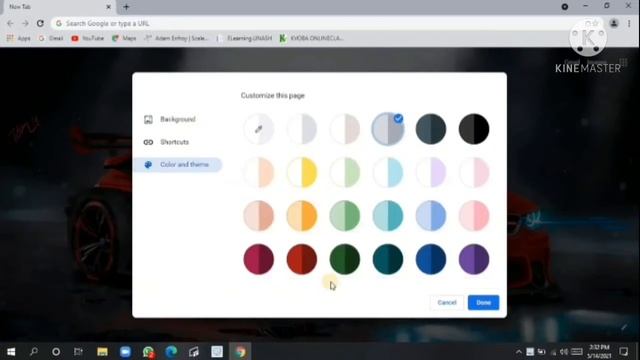Select the pale lavender theme swatch
Image resolution: width=640 pixels, height=360 pixels.
[431, 172]
